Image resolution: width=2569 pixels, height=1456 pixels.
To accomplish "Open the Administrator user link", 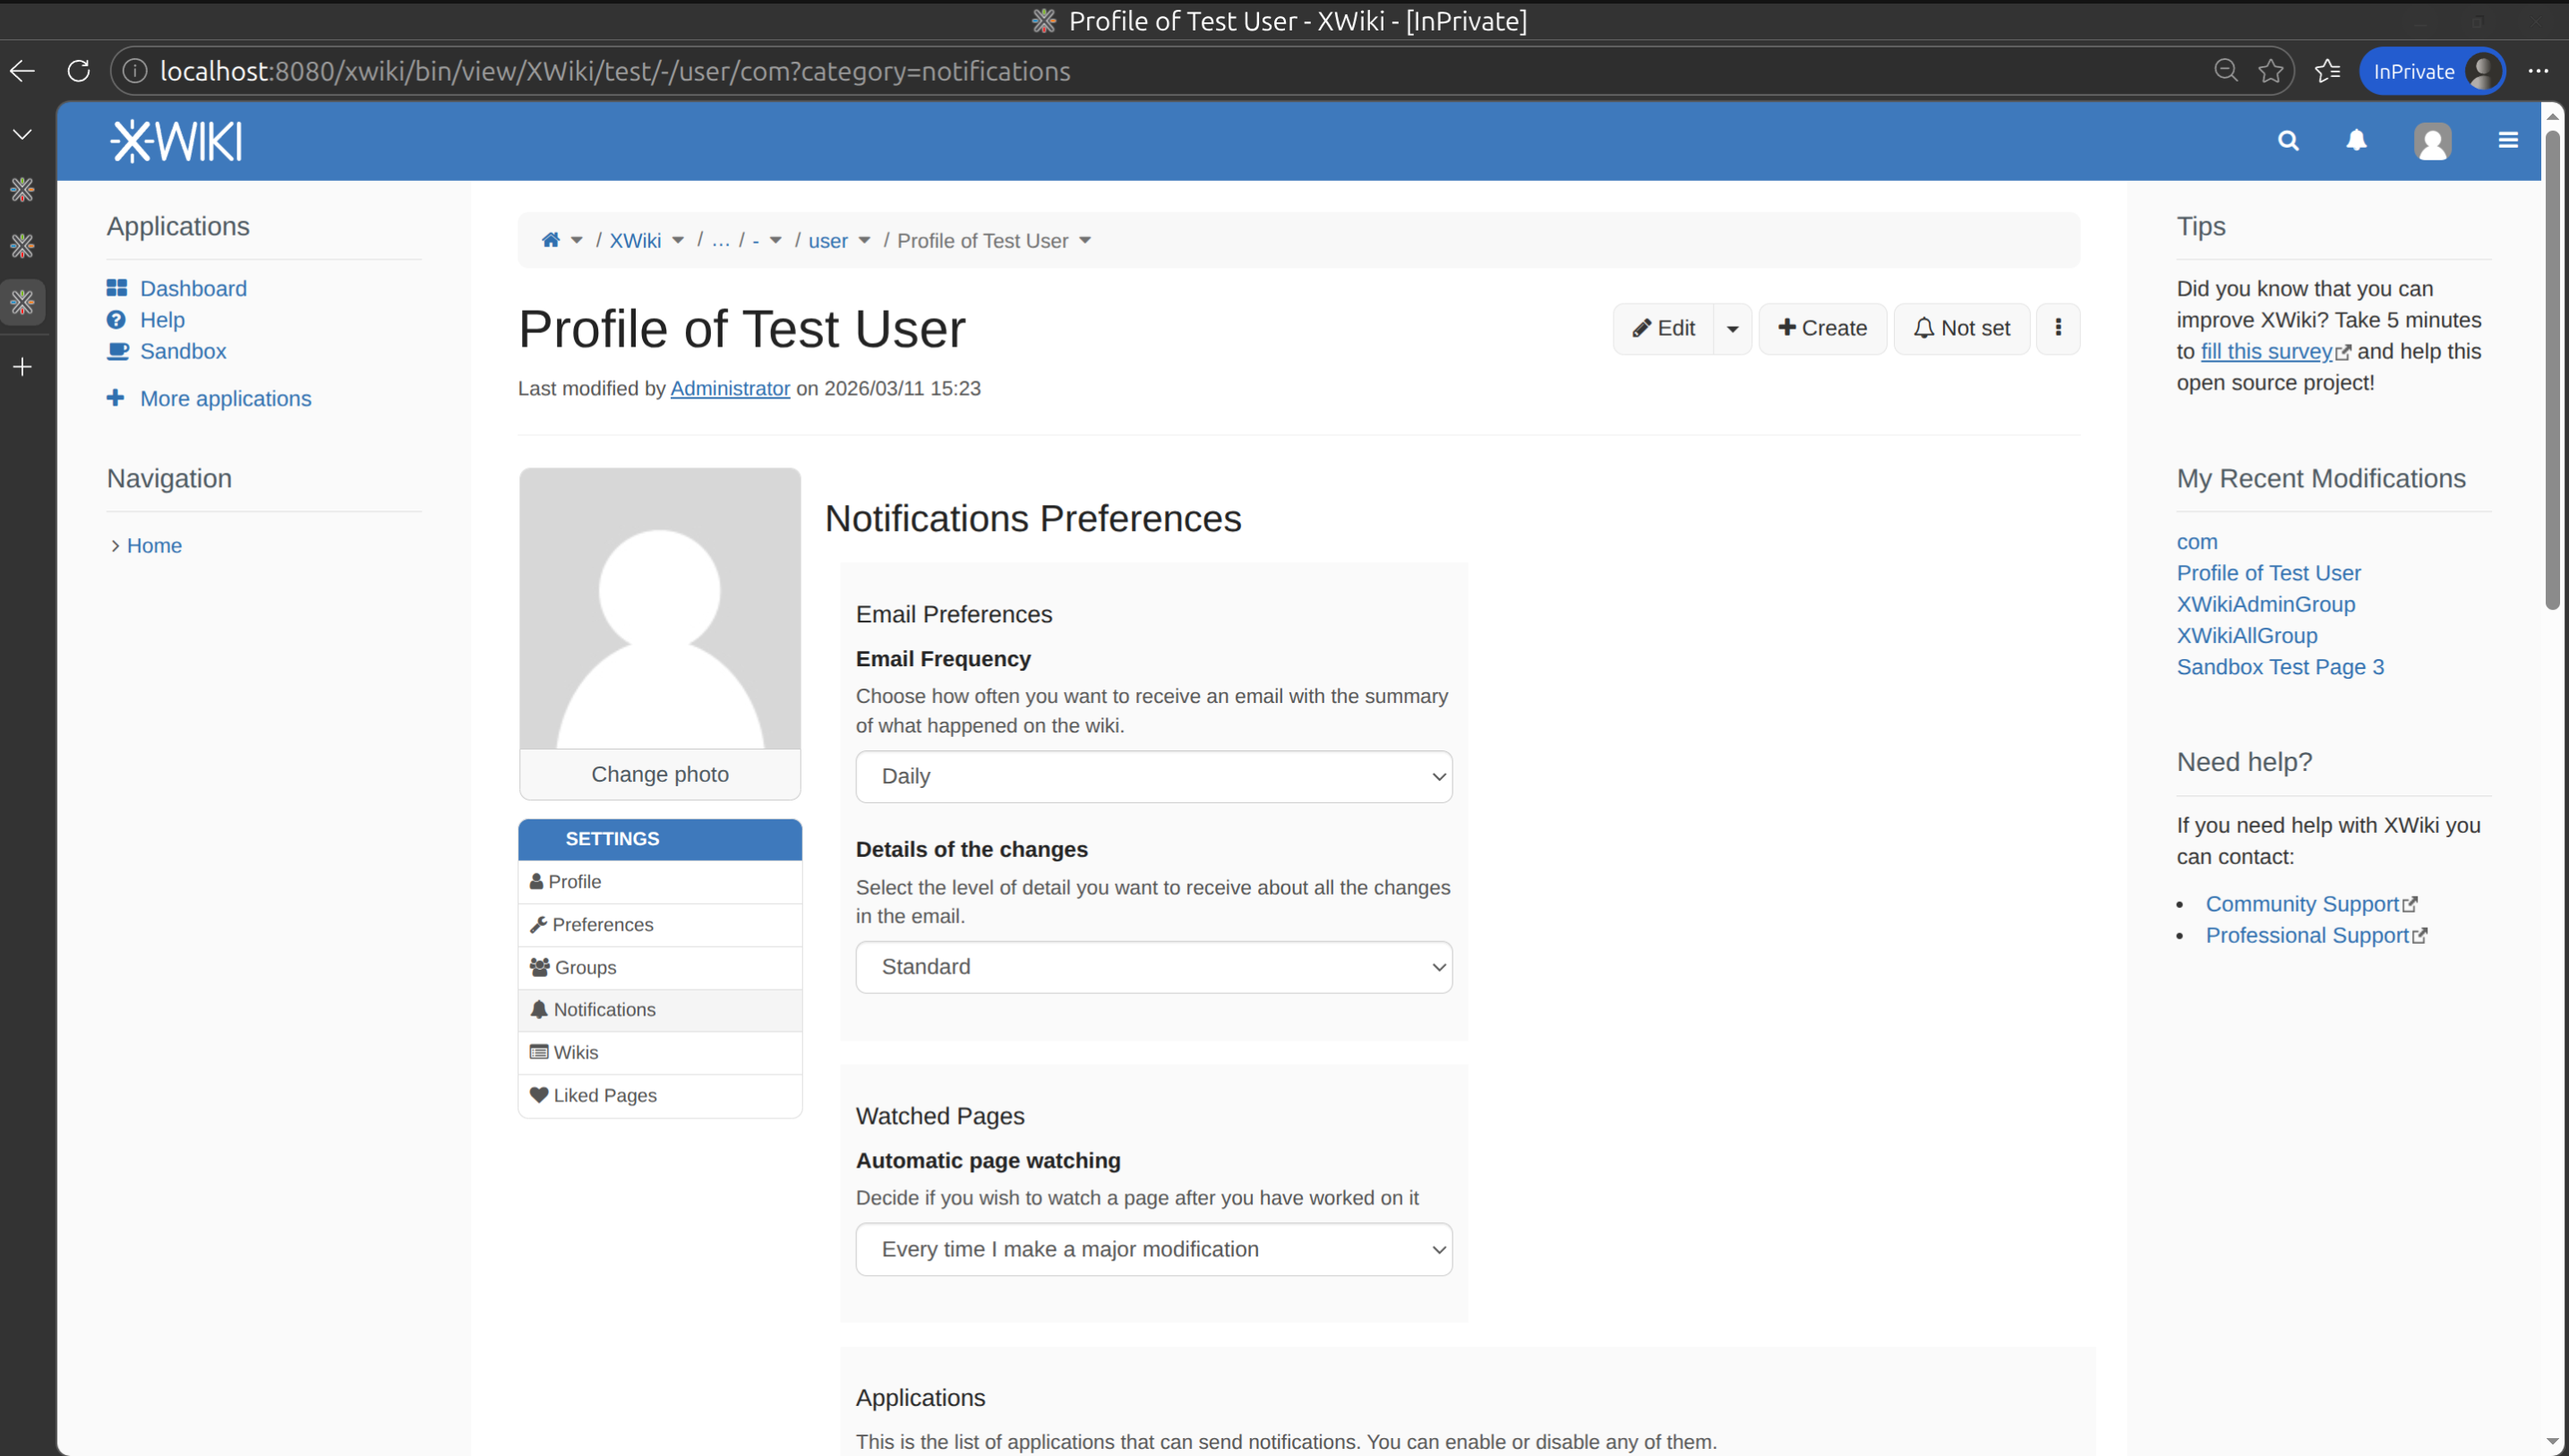I will pyautogui.click(x=729, y=388).
